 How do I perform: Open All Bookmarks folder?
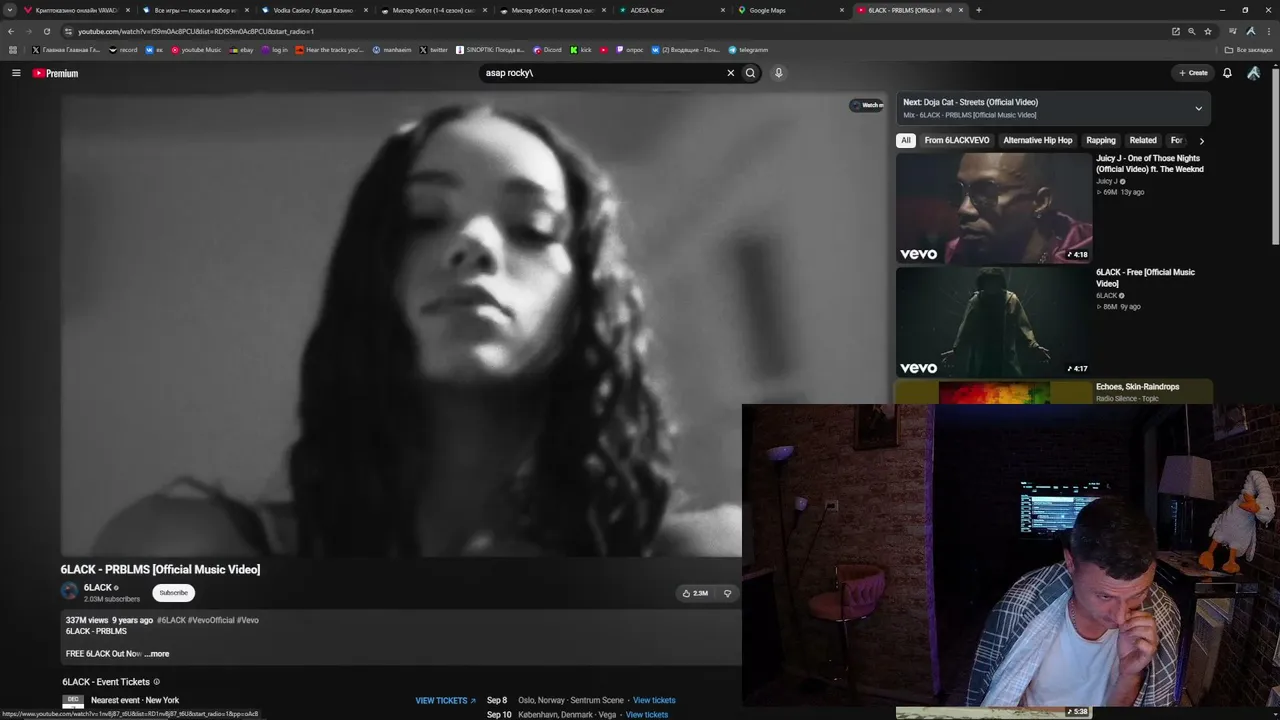point(1249,50)
